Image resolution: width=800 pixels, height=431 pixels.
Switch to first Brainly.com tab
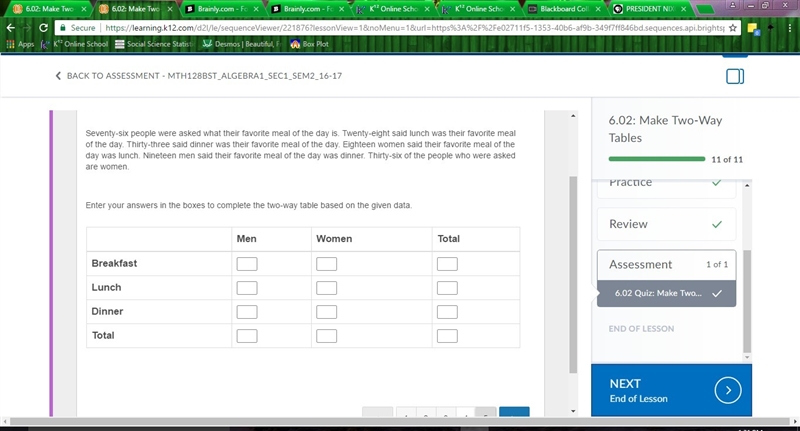pos(221,9)
